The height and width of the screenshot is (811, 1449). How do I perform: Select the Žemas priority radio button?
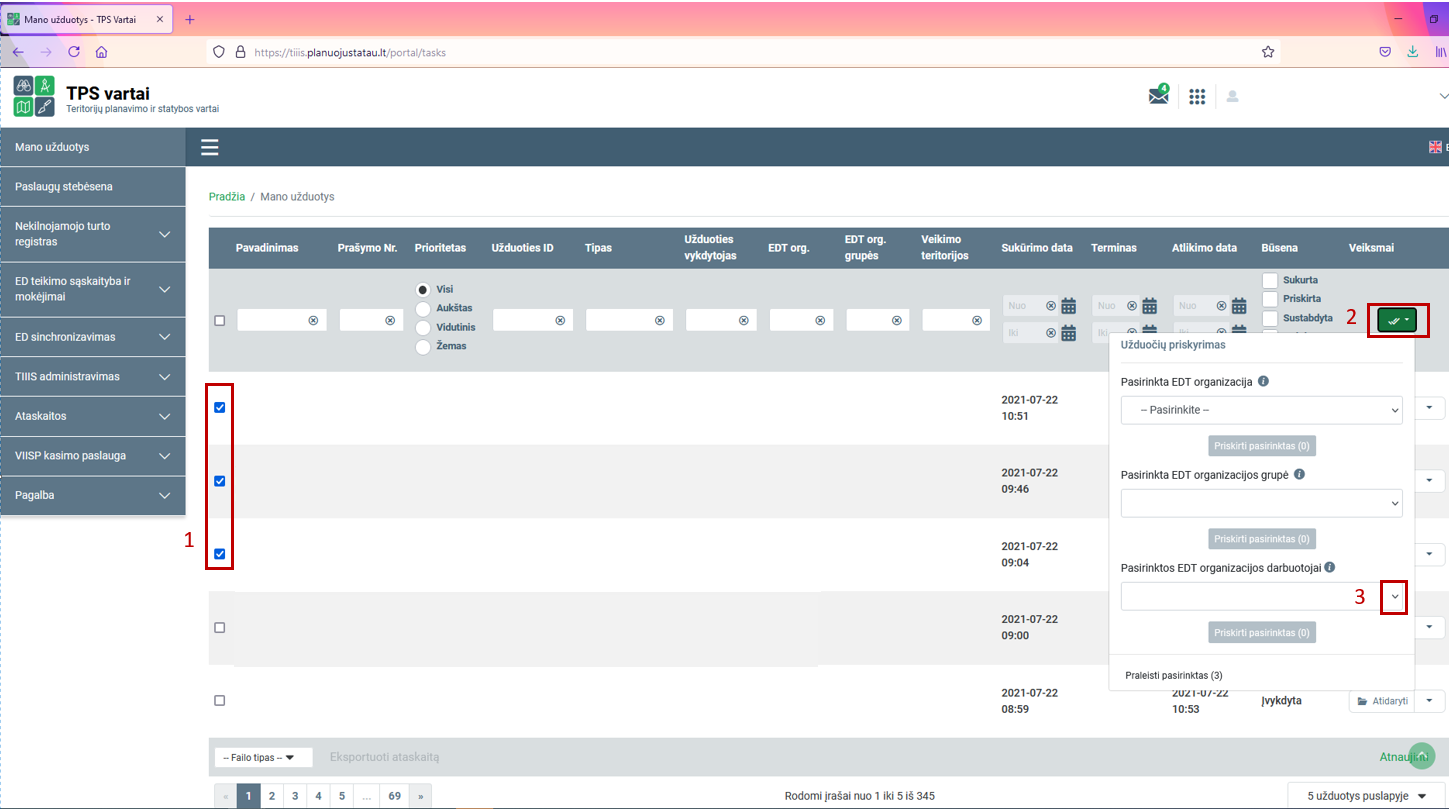click(423, 346)
